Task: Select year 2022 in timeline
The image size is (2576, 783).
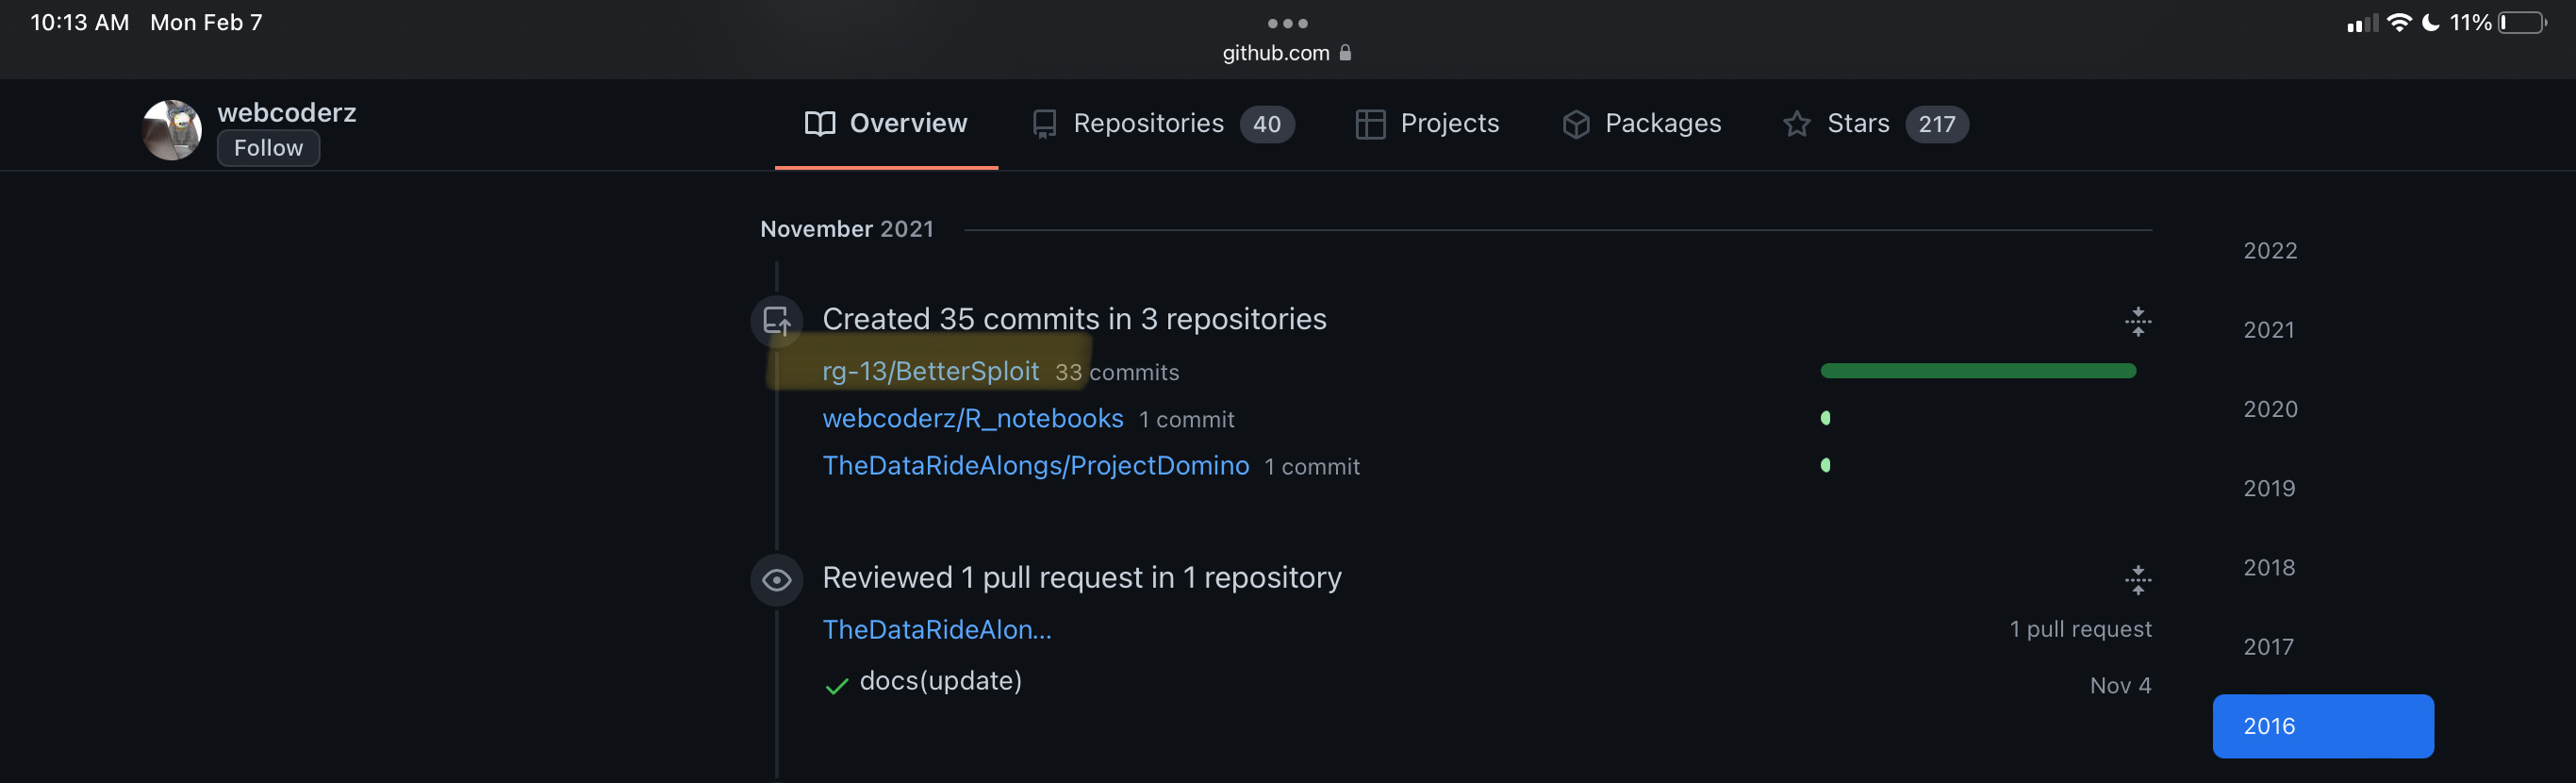Action: 2270,250
